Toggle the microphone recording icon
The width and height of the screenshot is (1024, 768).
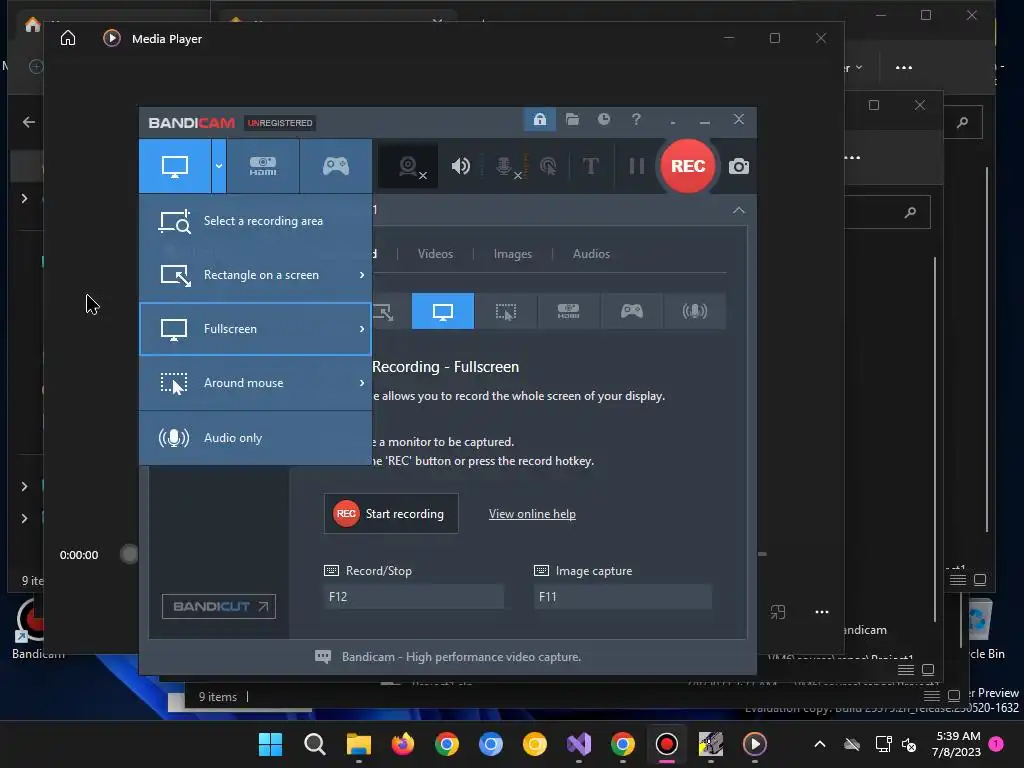coord(506,167)
